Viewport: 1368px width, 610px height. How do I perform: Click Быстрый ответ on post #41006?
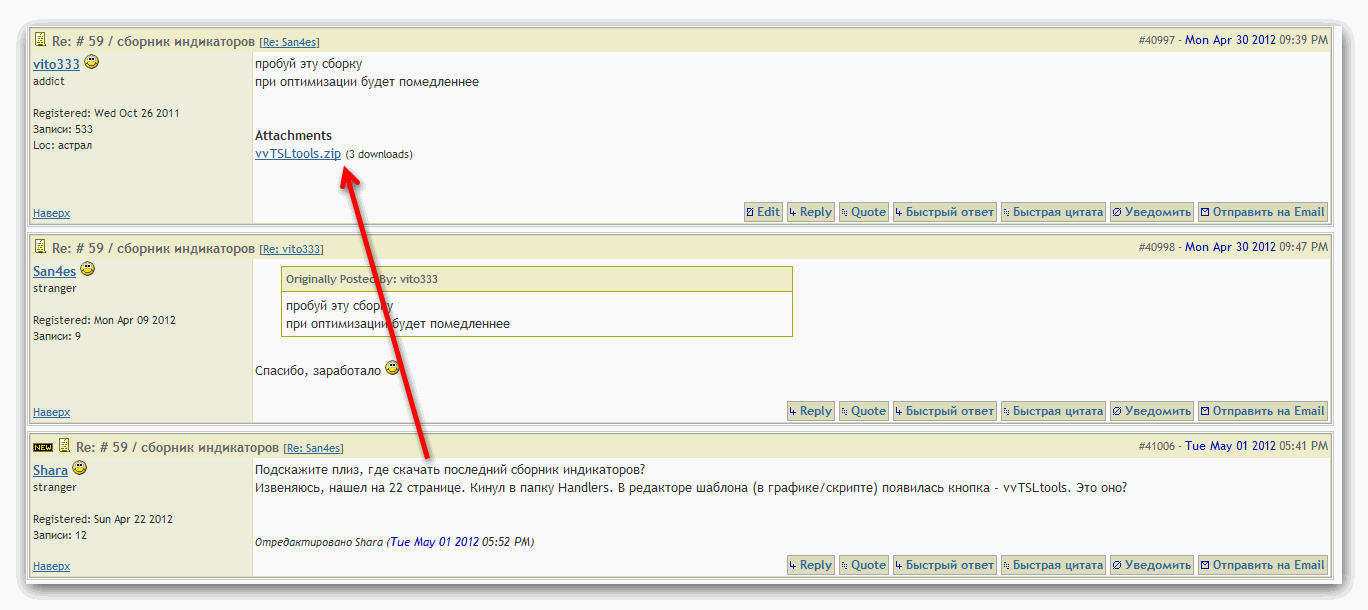(x=945, y=565)
